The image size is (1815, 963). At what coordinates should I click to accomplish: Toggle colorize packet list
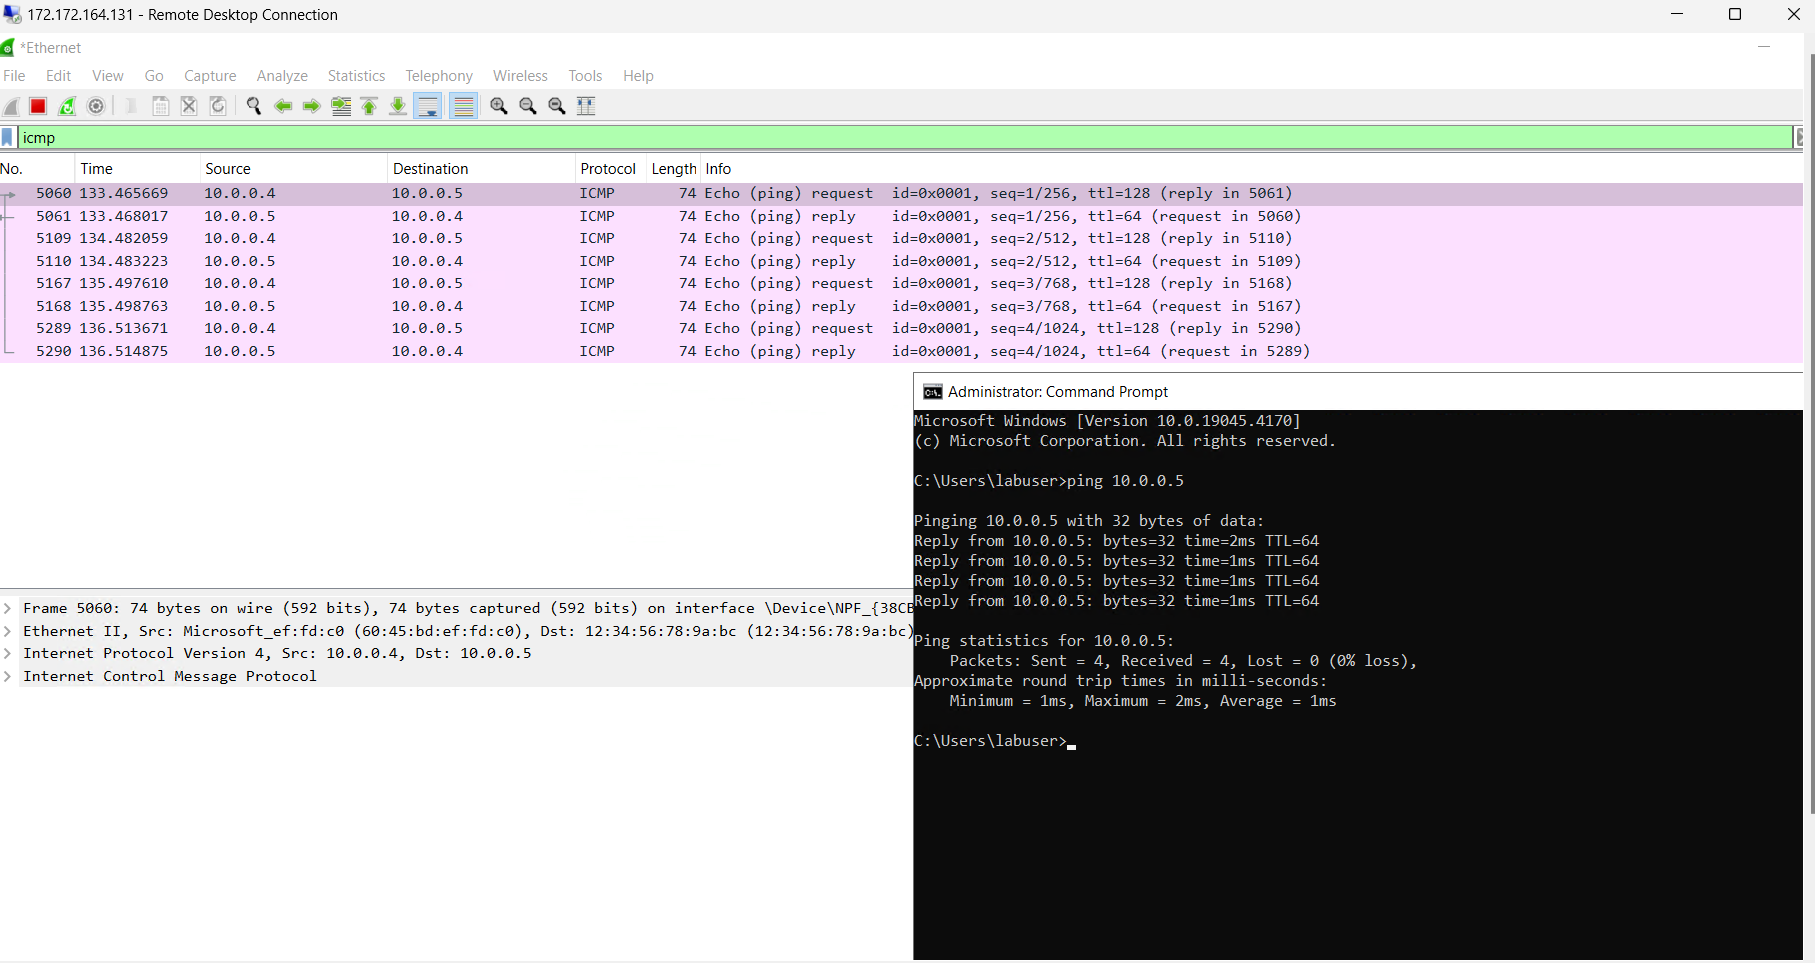463,106
